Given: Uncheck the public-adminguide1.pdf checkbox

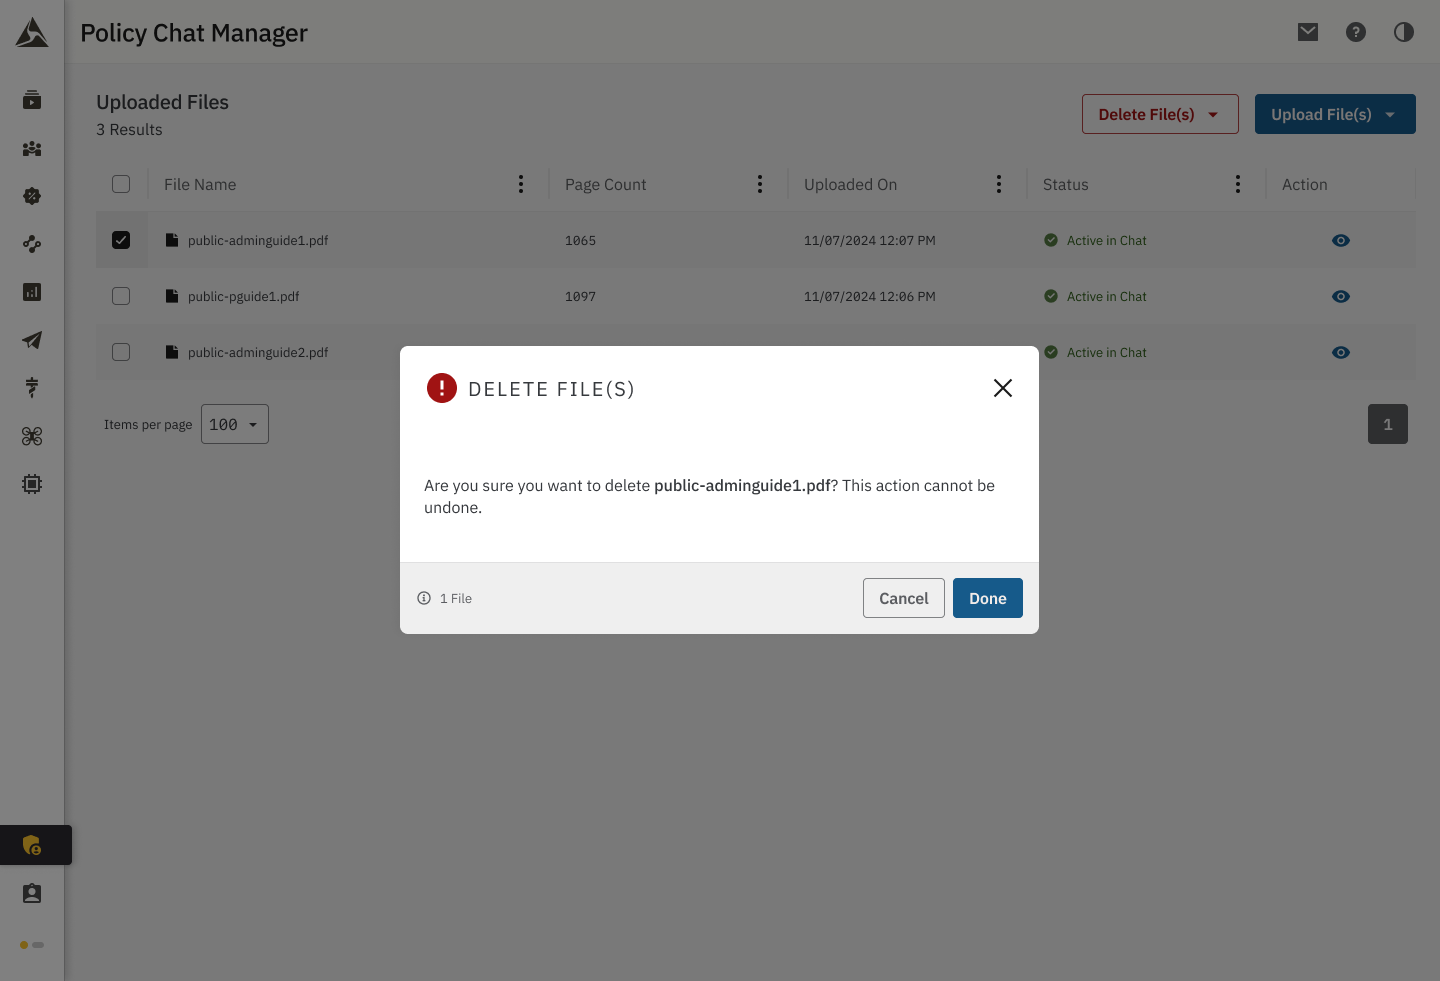Looking at the screenshot, I should point(121,240).
